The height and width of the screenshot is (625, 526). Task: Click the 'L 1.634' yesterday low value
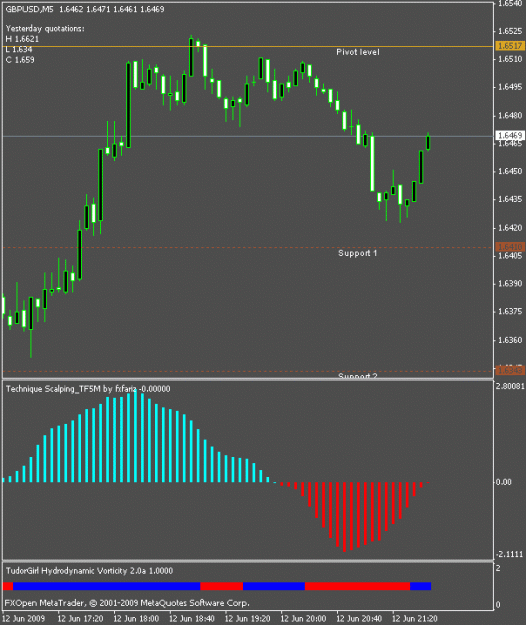point(19,49)
